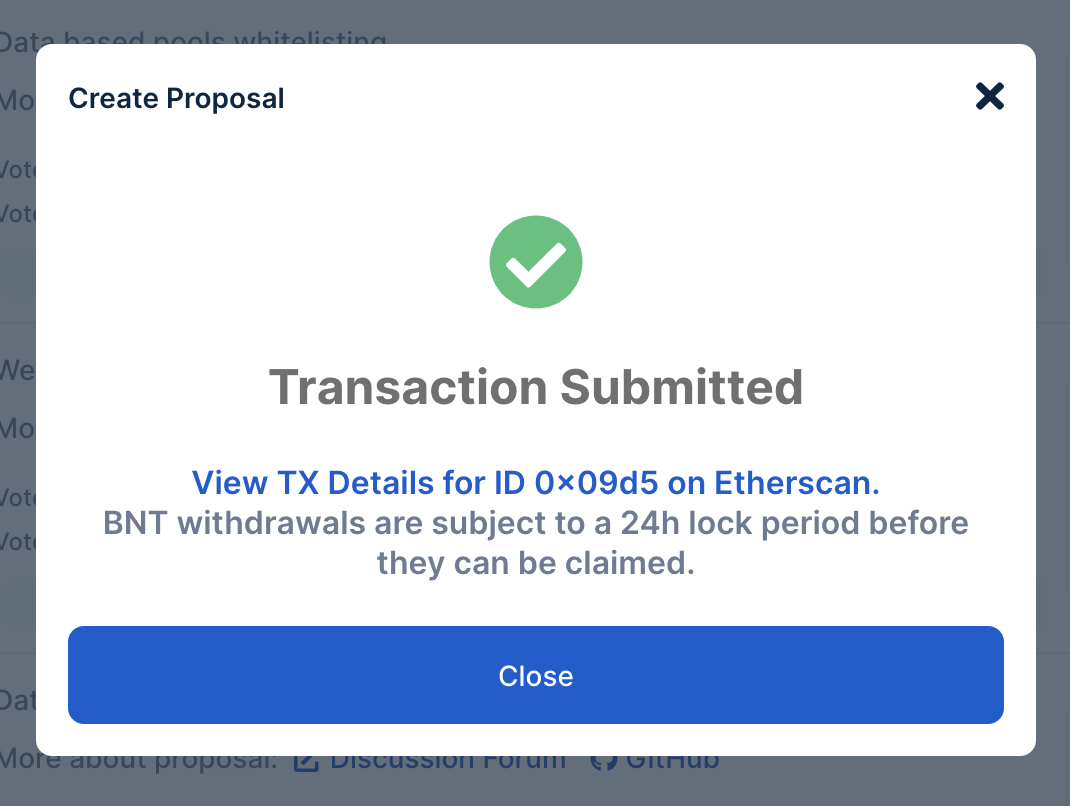Click the X to dismiss Create Proposal dialog
The height and width of the screenshot is (806, 1070).
point(989,96)
